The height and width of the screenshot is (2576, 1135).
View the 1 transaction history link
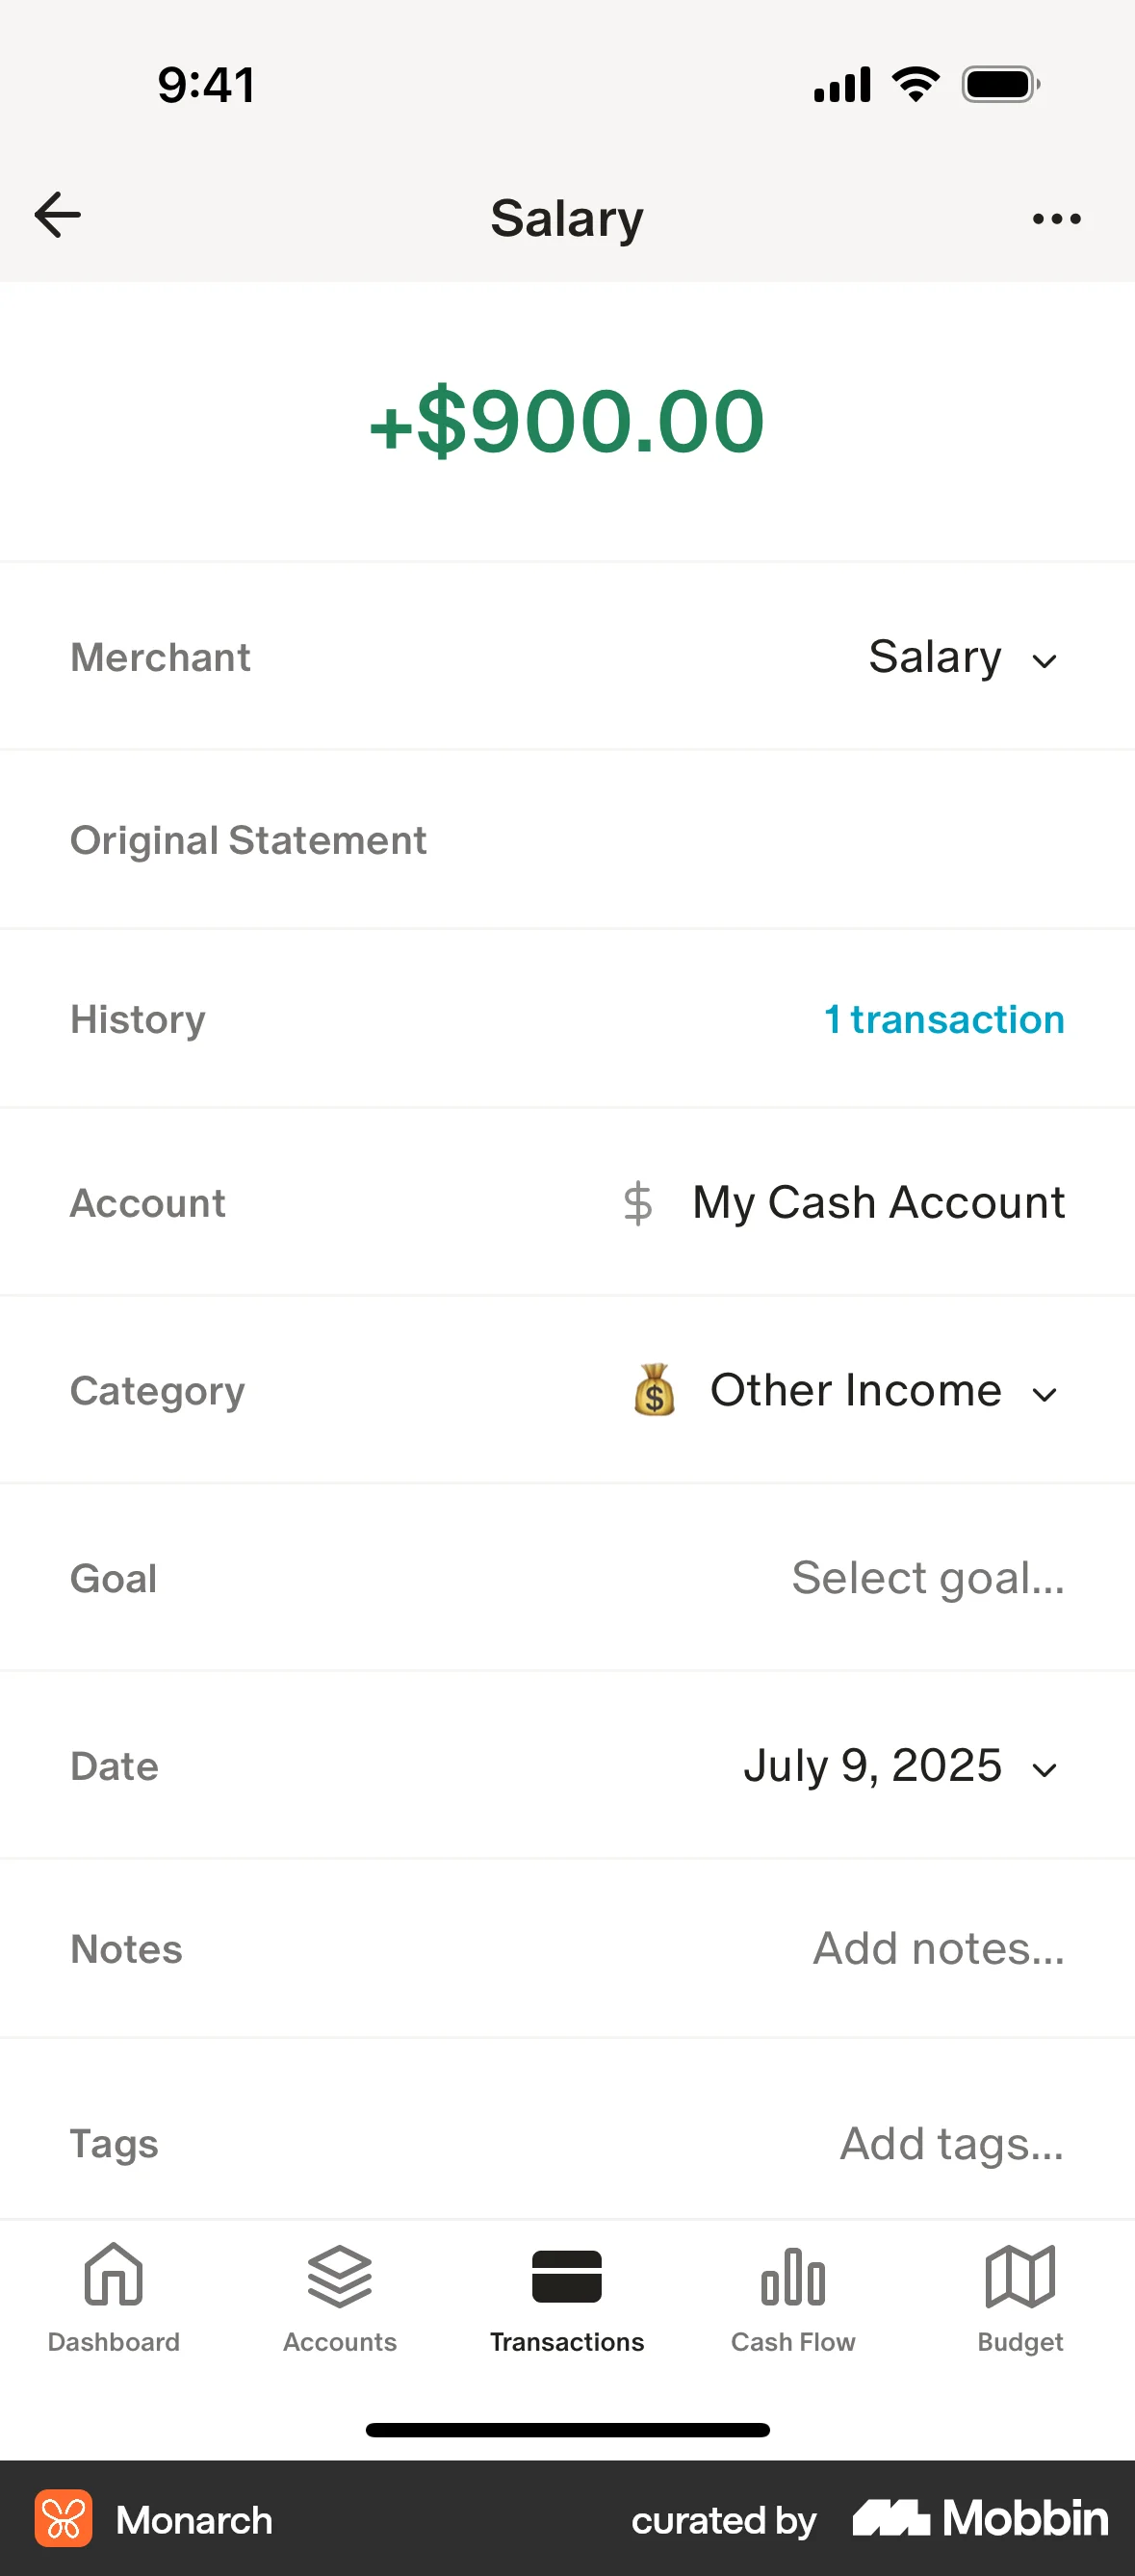click(x=944, y=1020)
